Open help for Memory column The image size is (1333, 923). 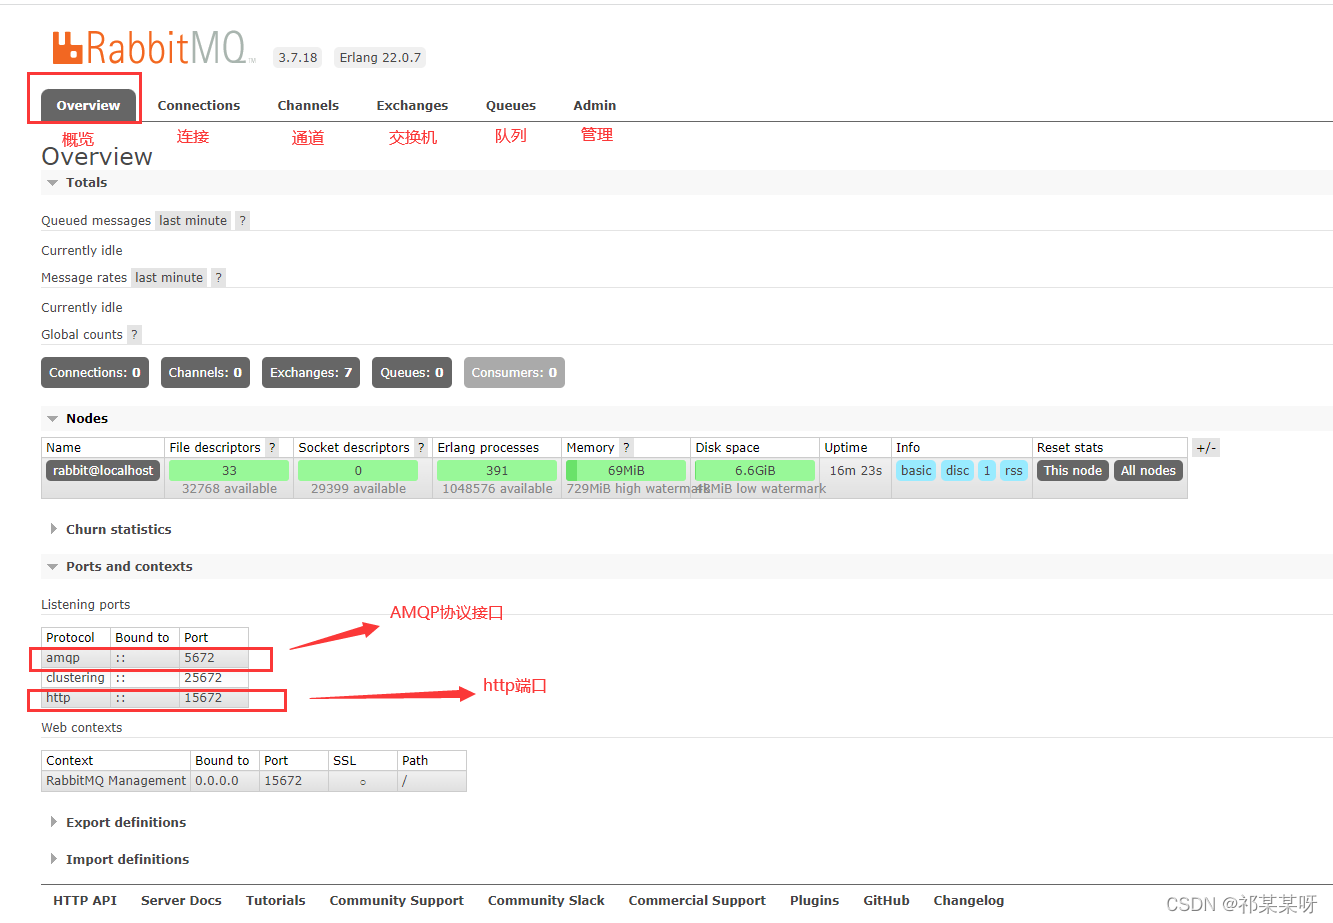(x=626, y=448)
